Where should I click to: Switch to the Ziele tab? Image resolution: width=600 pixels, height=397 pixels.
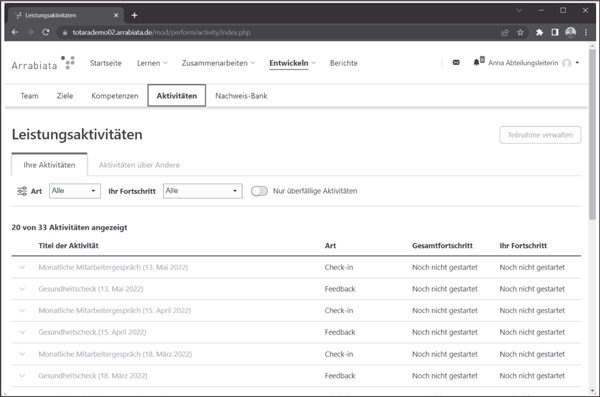point(65,96)
